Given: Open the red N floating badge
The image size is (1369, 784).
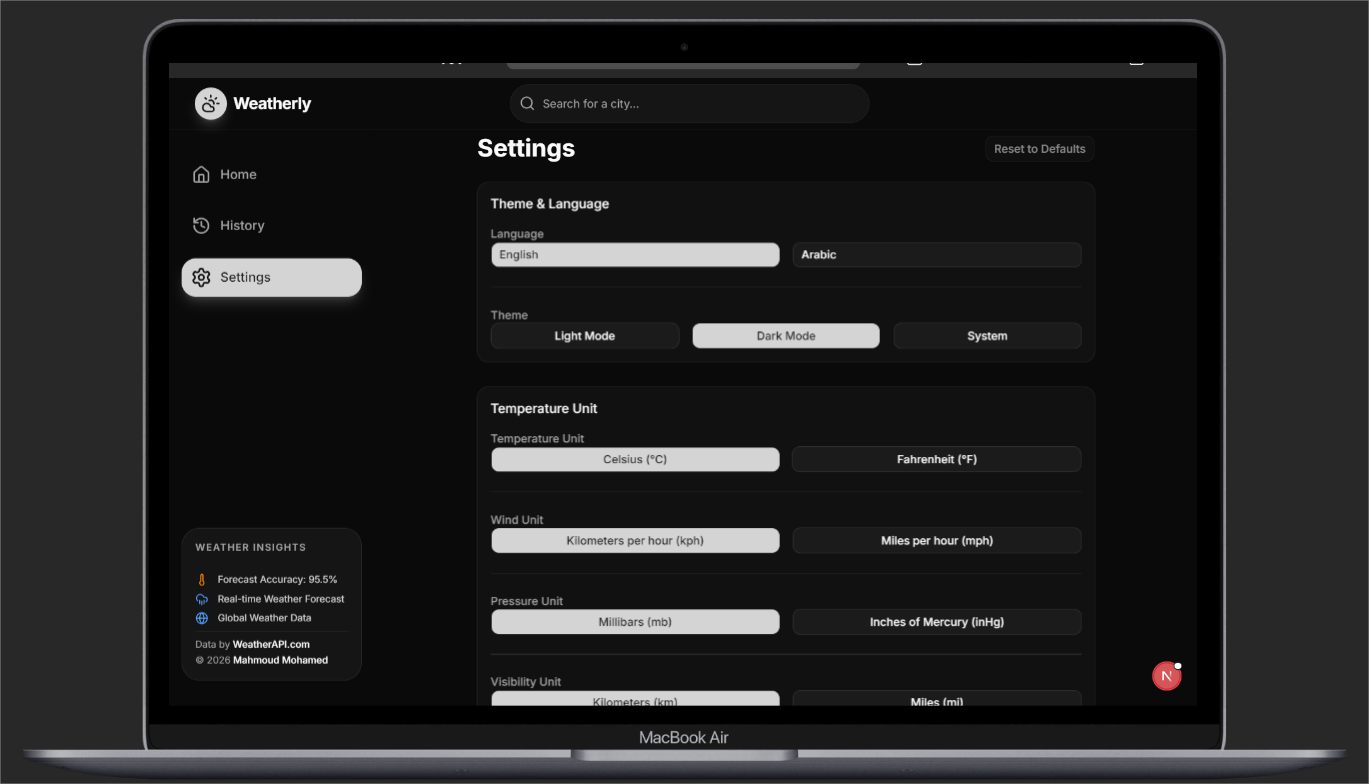Looking at the screenshot, I should click(x=1166, y=676).
